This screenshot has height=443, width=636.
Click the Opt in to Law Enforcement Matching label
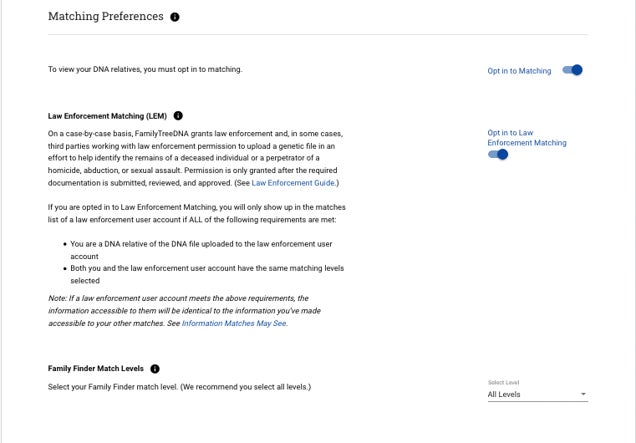click(527, 138)
